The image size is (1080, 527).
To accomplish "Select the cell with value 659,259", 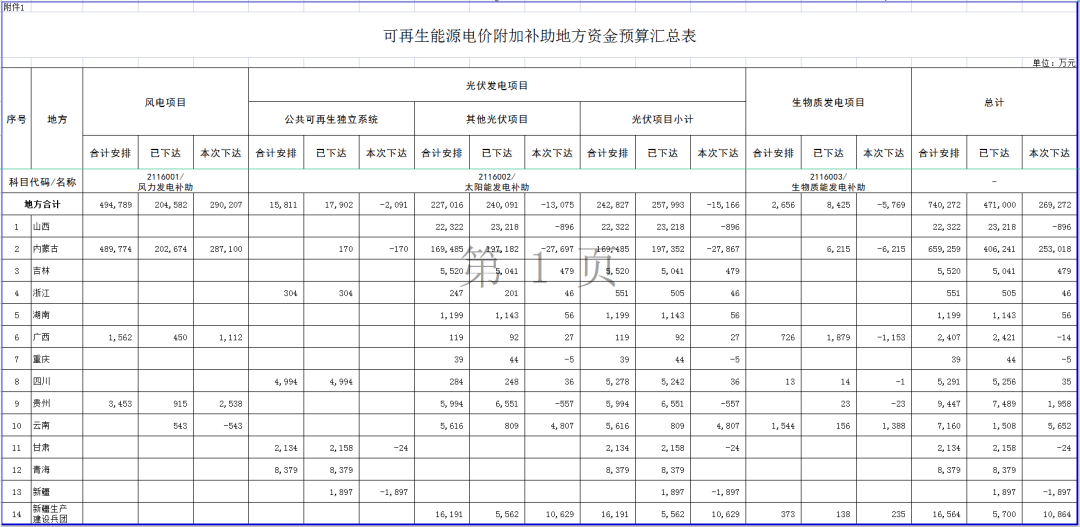I will point(939,249).
